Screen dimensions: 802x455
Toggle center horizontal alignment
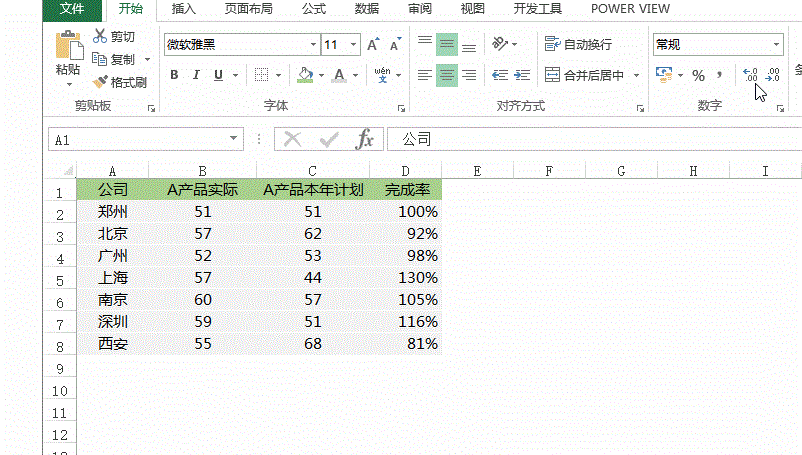(446, 75)
